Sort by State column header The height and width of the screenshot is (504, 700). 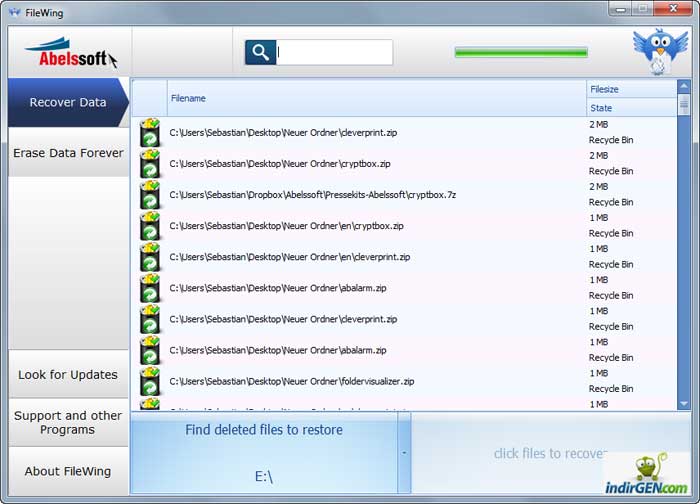(631, 108)
